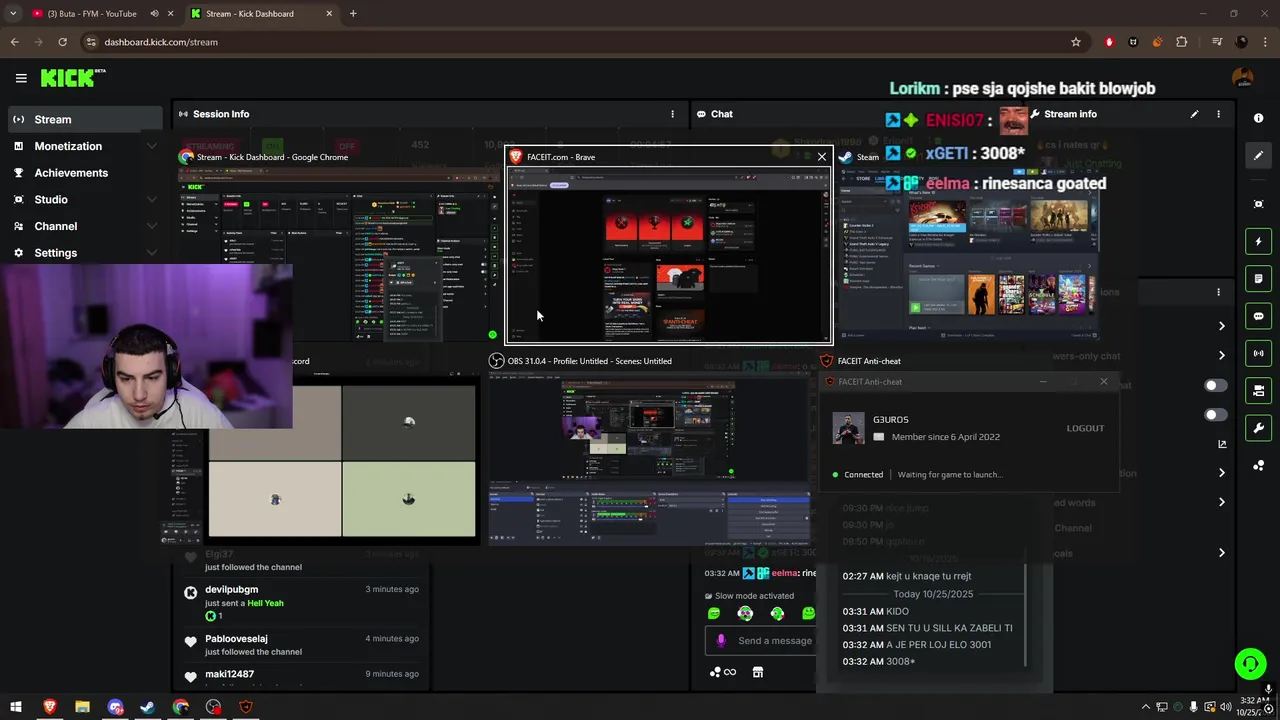
Task: Open the Chrome extensions puzzle icon
Action: [x=1182, y=42]
